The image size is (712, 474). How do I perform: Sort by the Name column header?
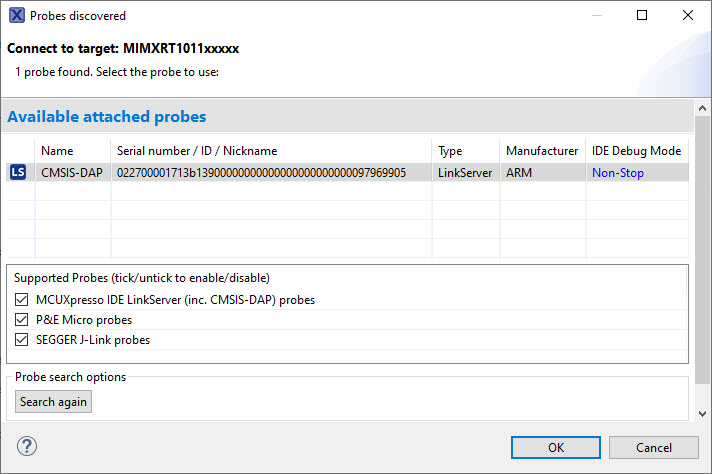click(58, 151)
